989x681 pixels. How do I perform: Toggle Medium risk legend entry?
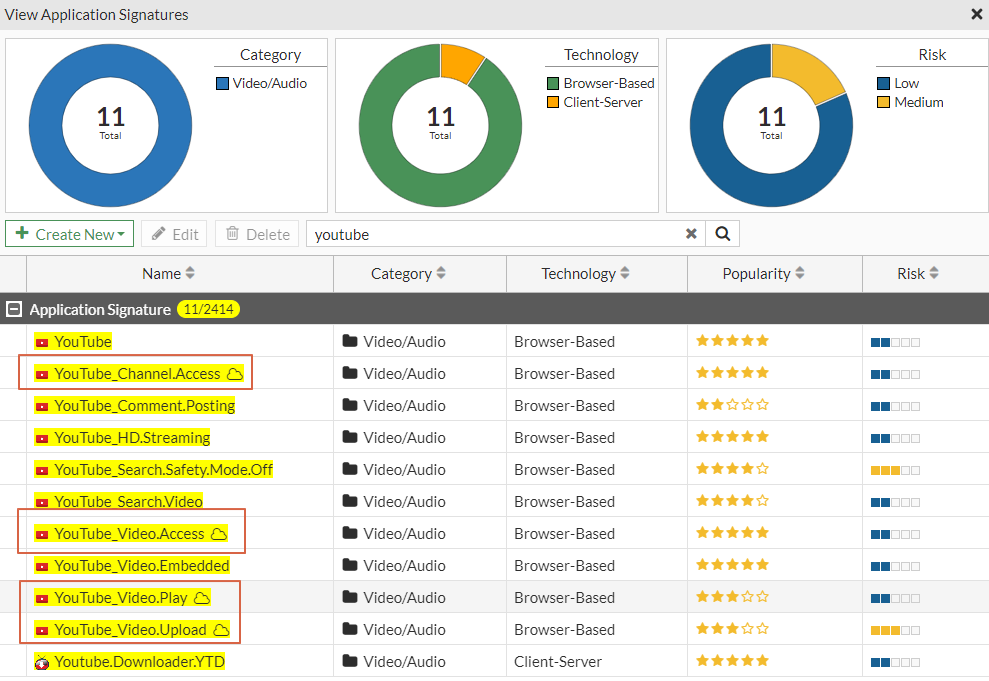[910, 102]
